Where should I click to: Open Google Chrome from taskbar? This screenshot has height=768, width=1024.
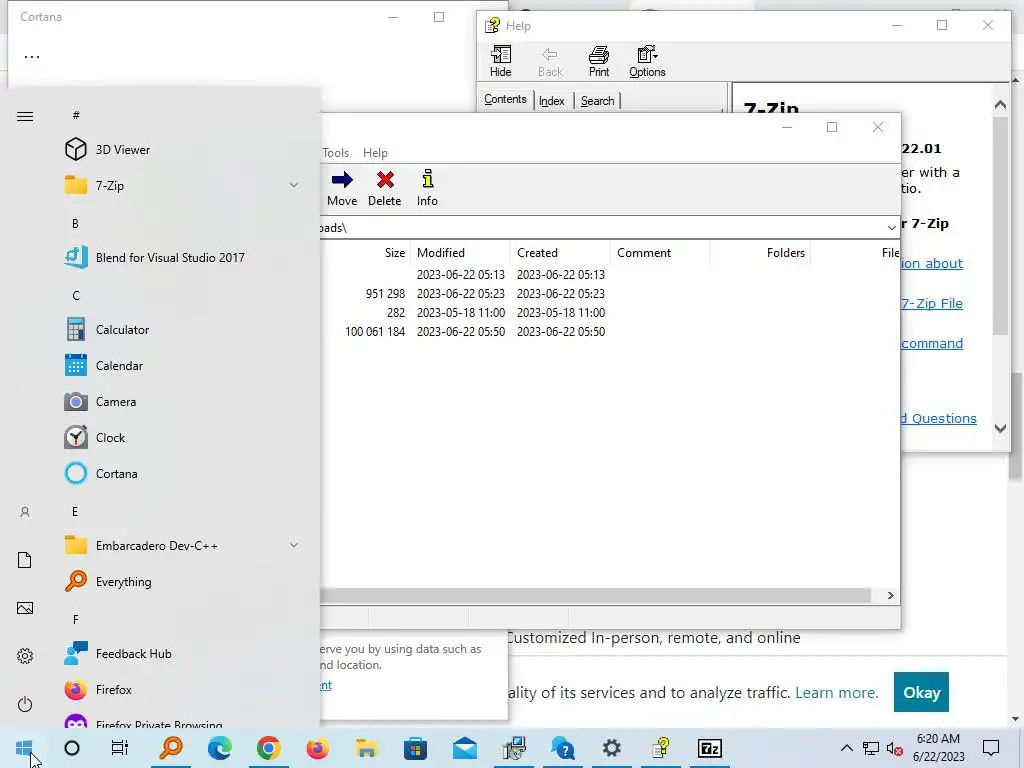click(268, 748)
